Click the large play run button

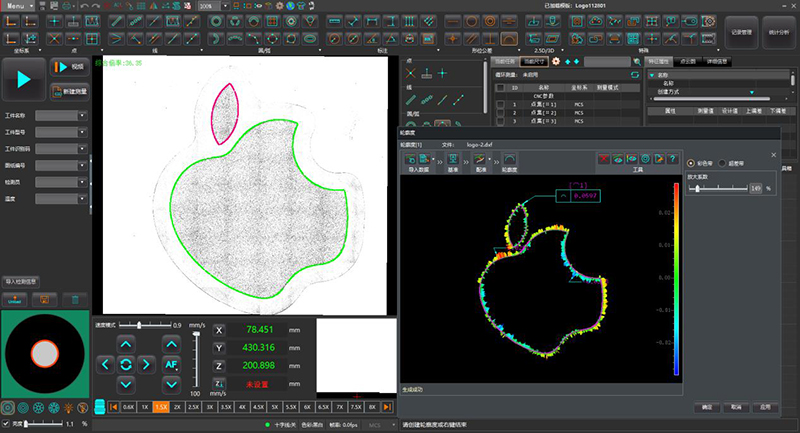pos(23,80)
